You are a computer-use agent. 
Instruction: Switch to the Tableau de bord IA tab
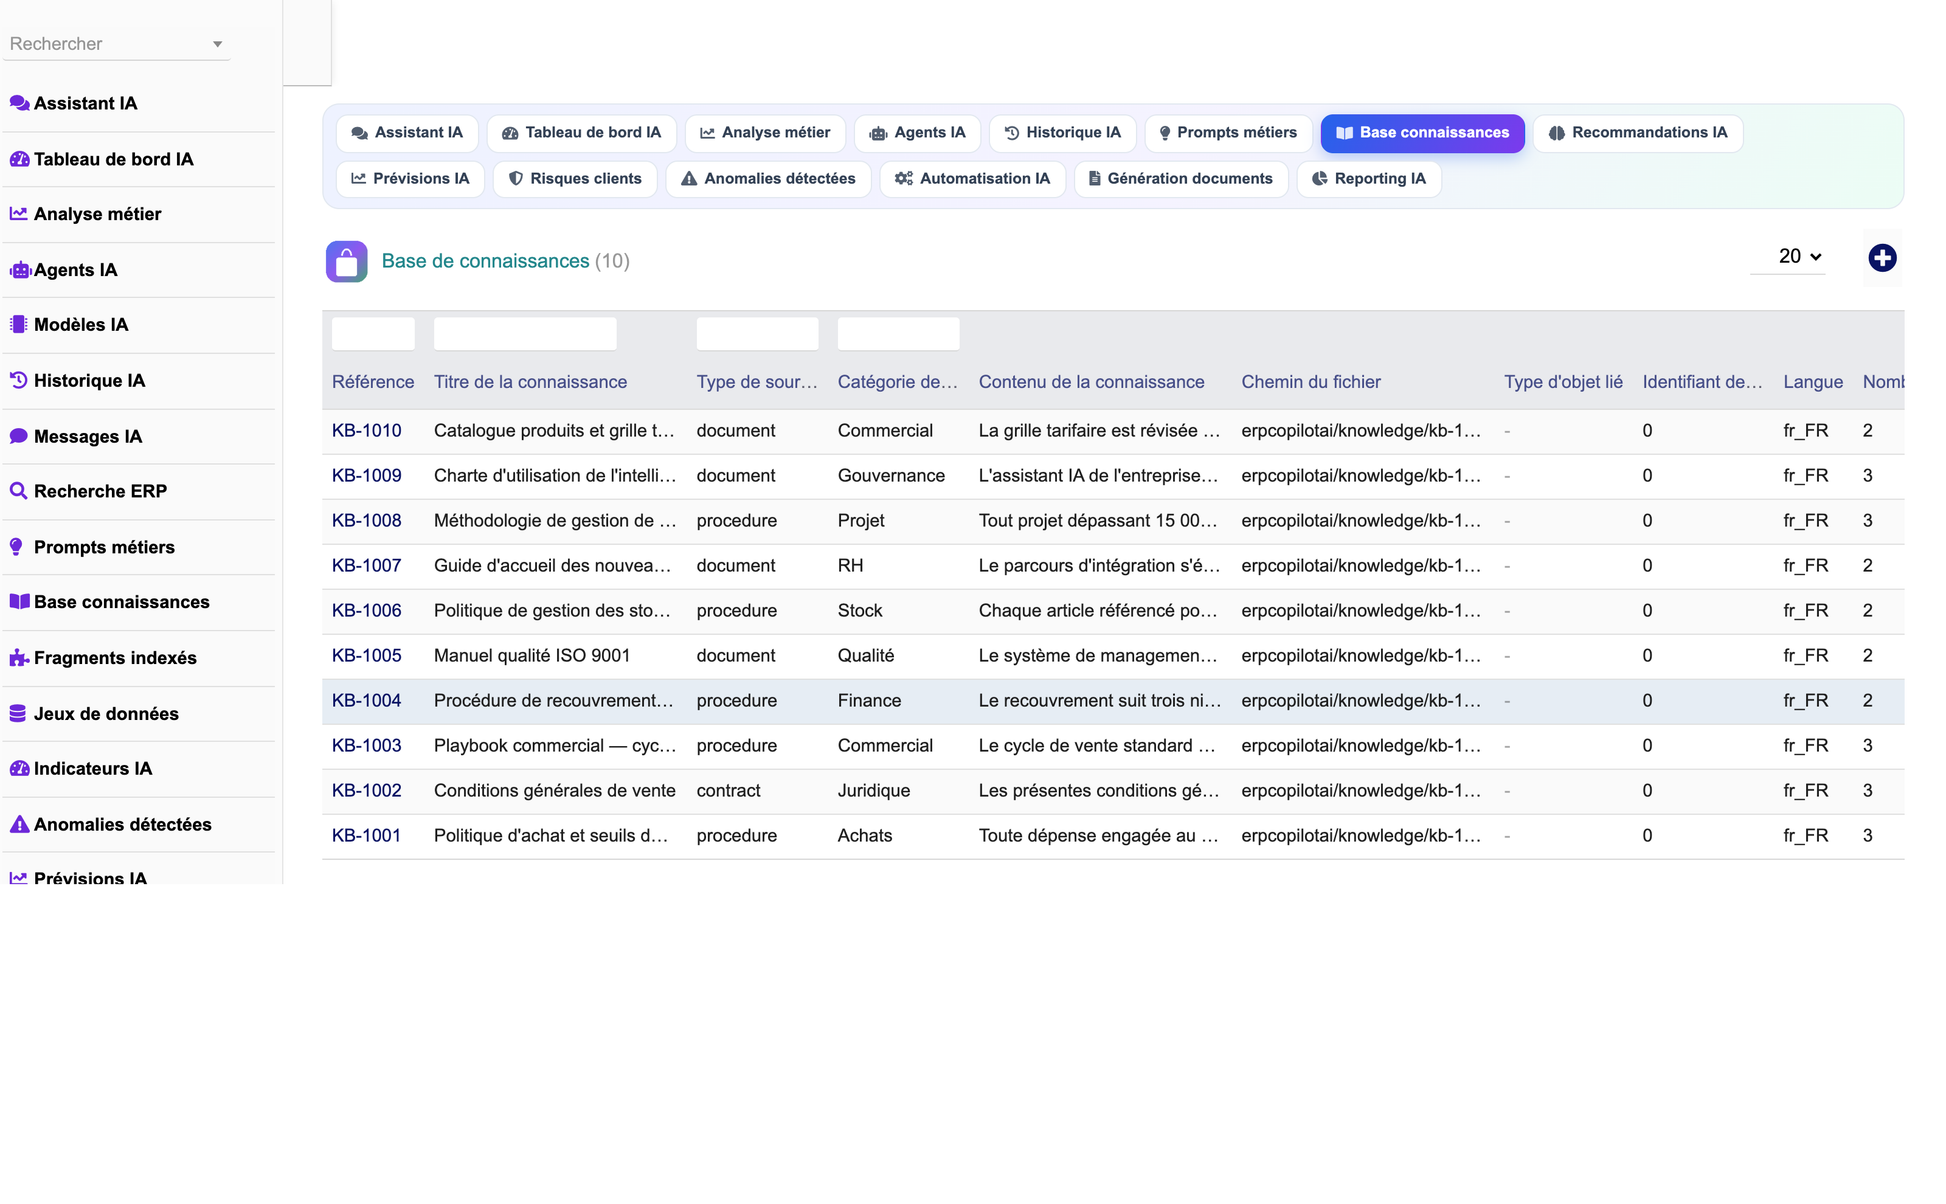coord(581,133)
